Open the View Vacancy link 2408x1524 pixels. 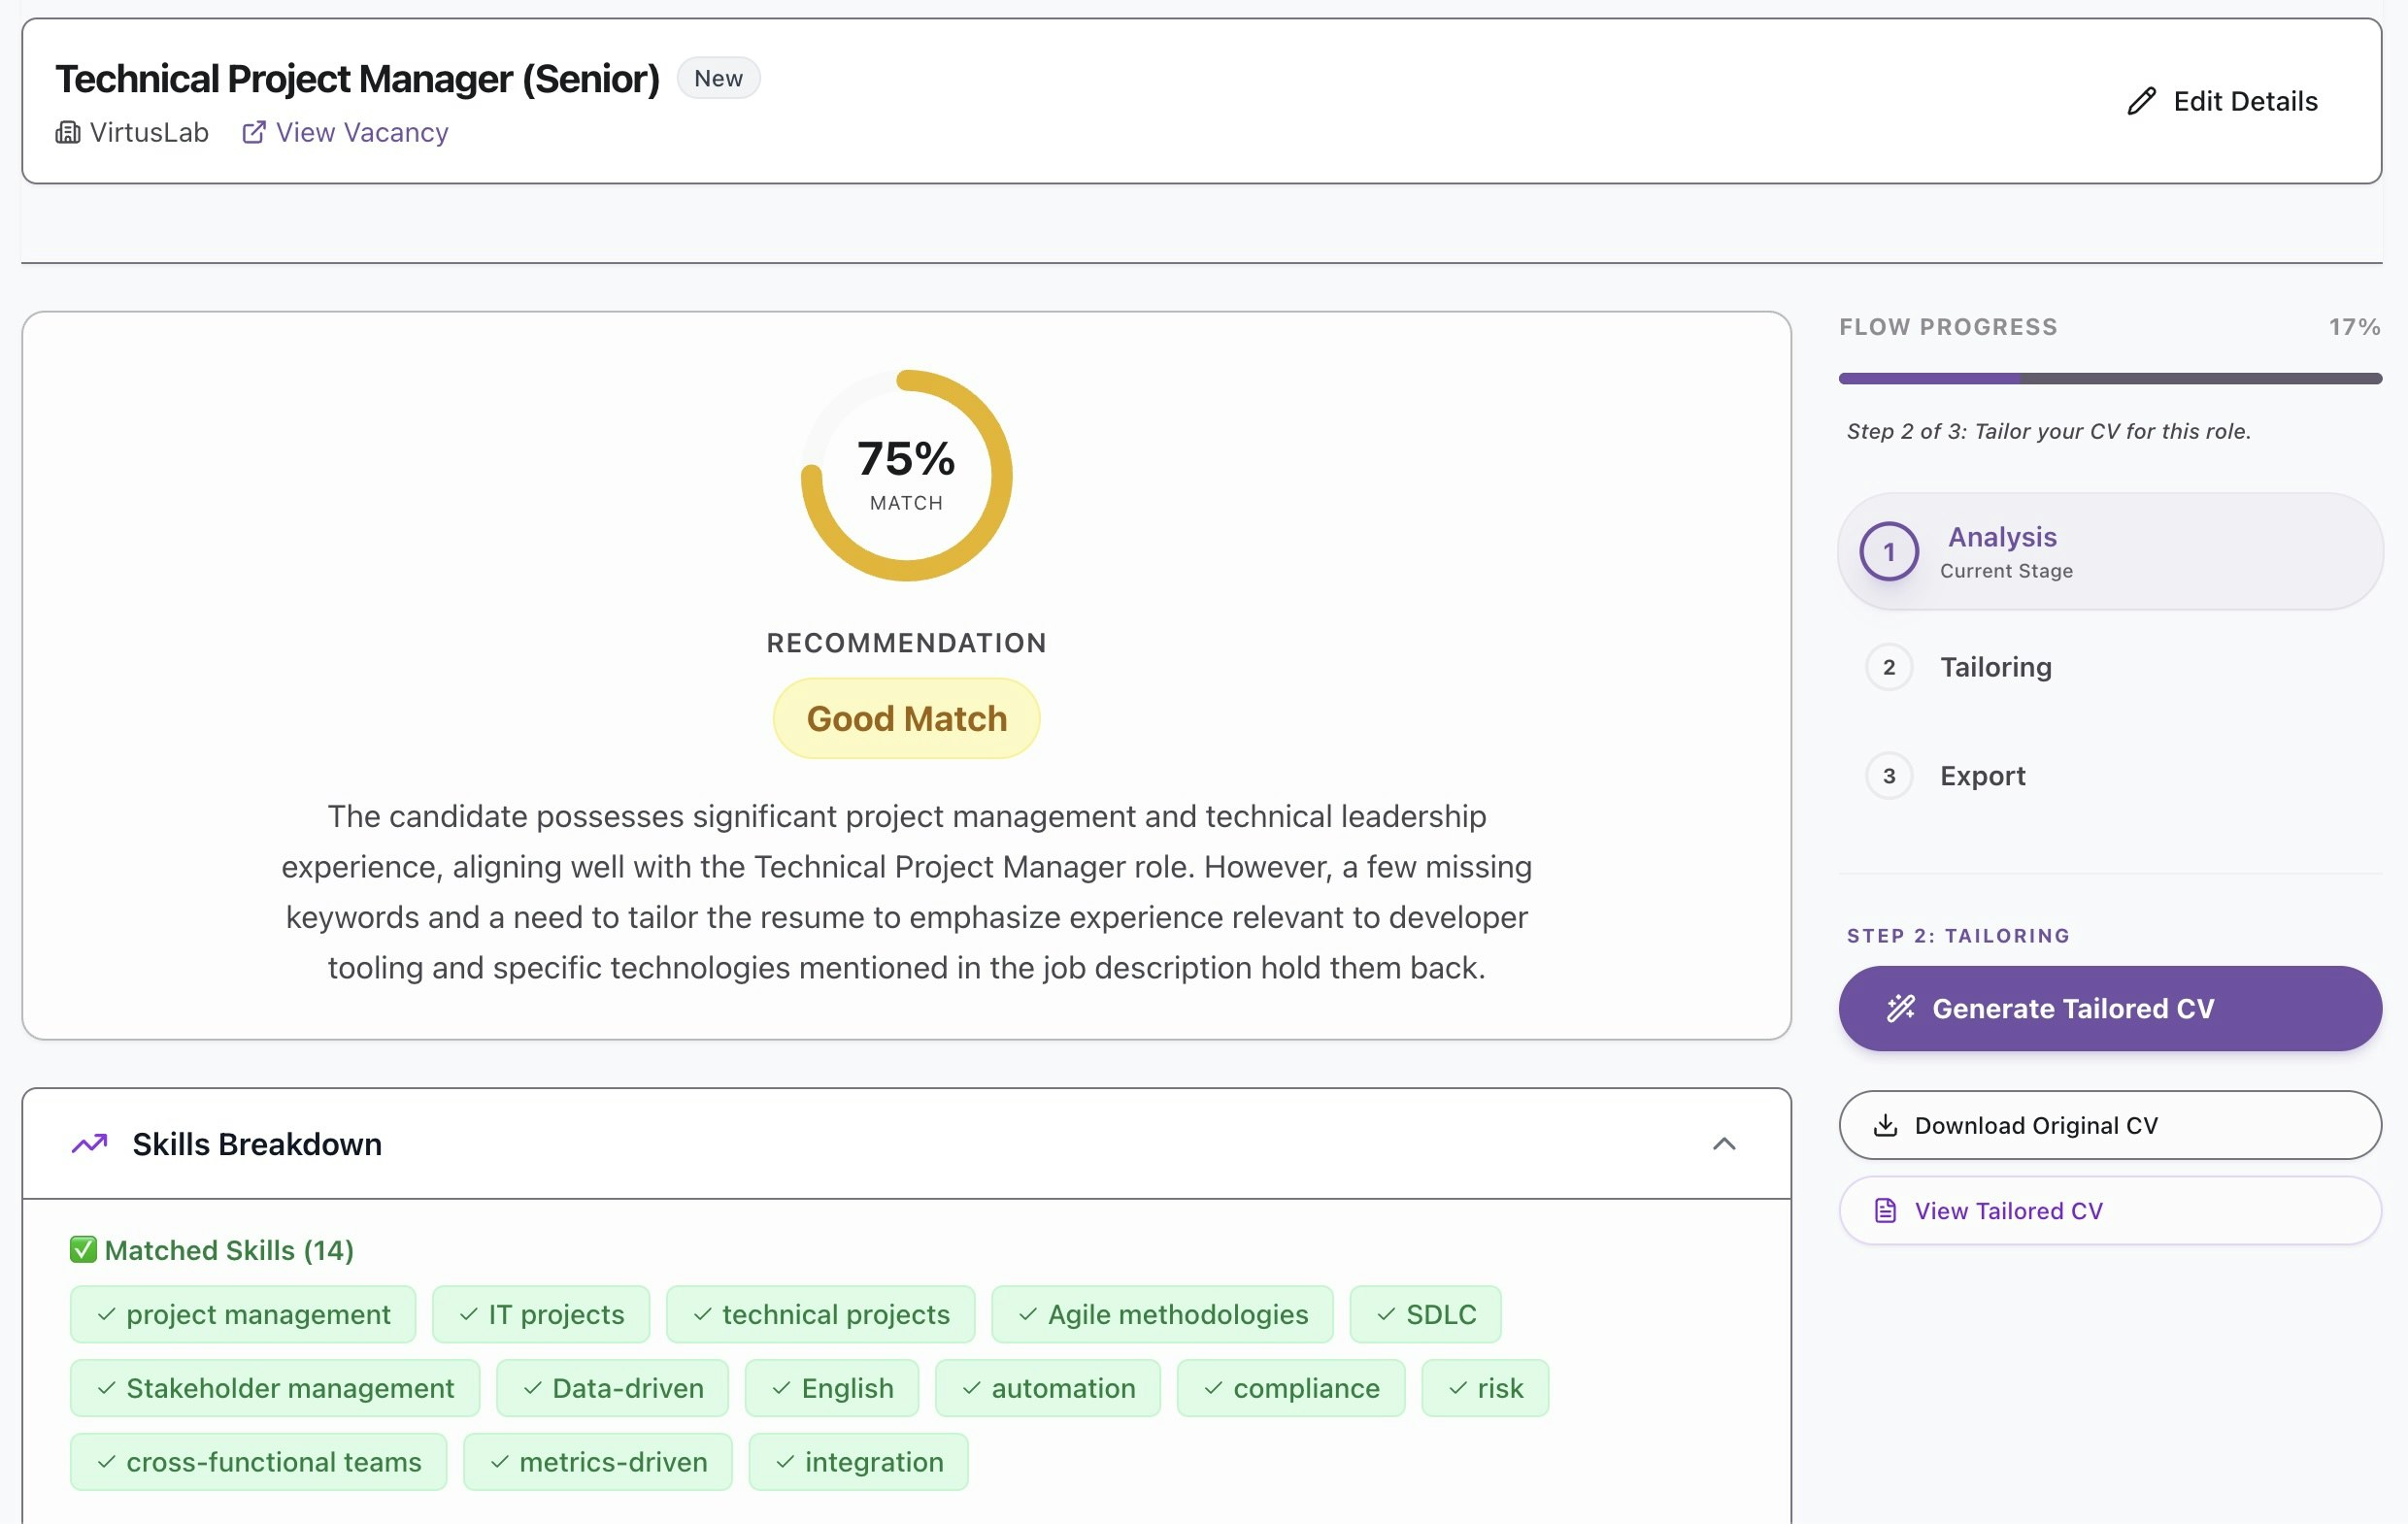coord(361,132)
